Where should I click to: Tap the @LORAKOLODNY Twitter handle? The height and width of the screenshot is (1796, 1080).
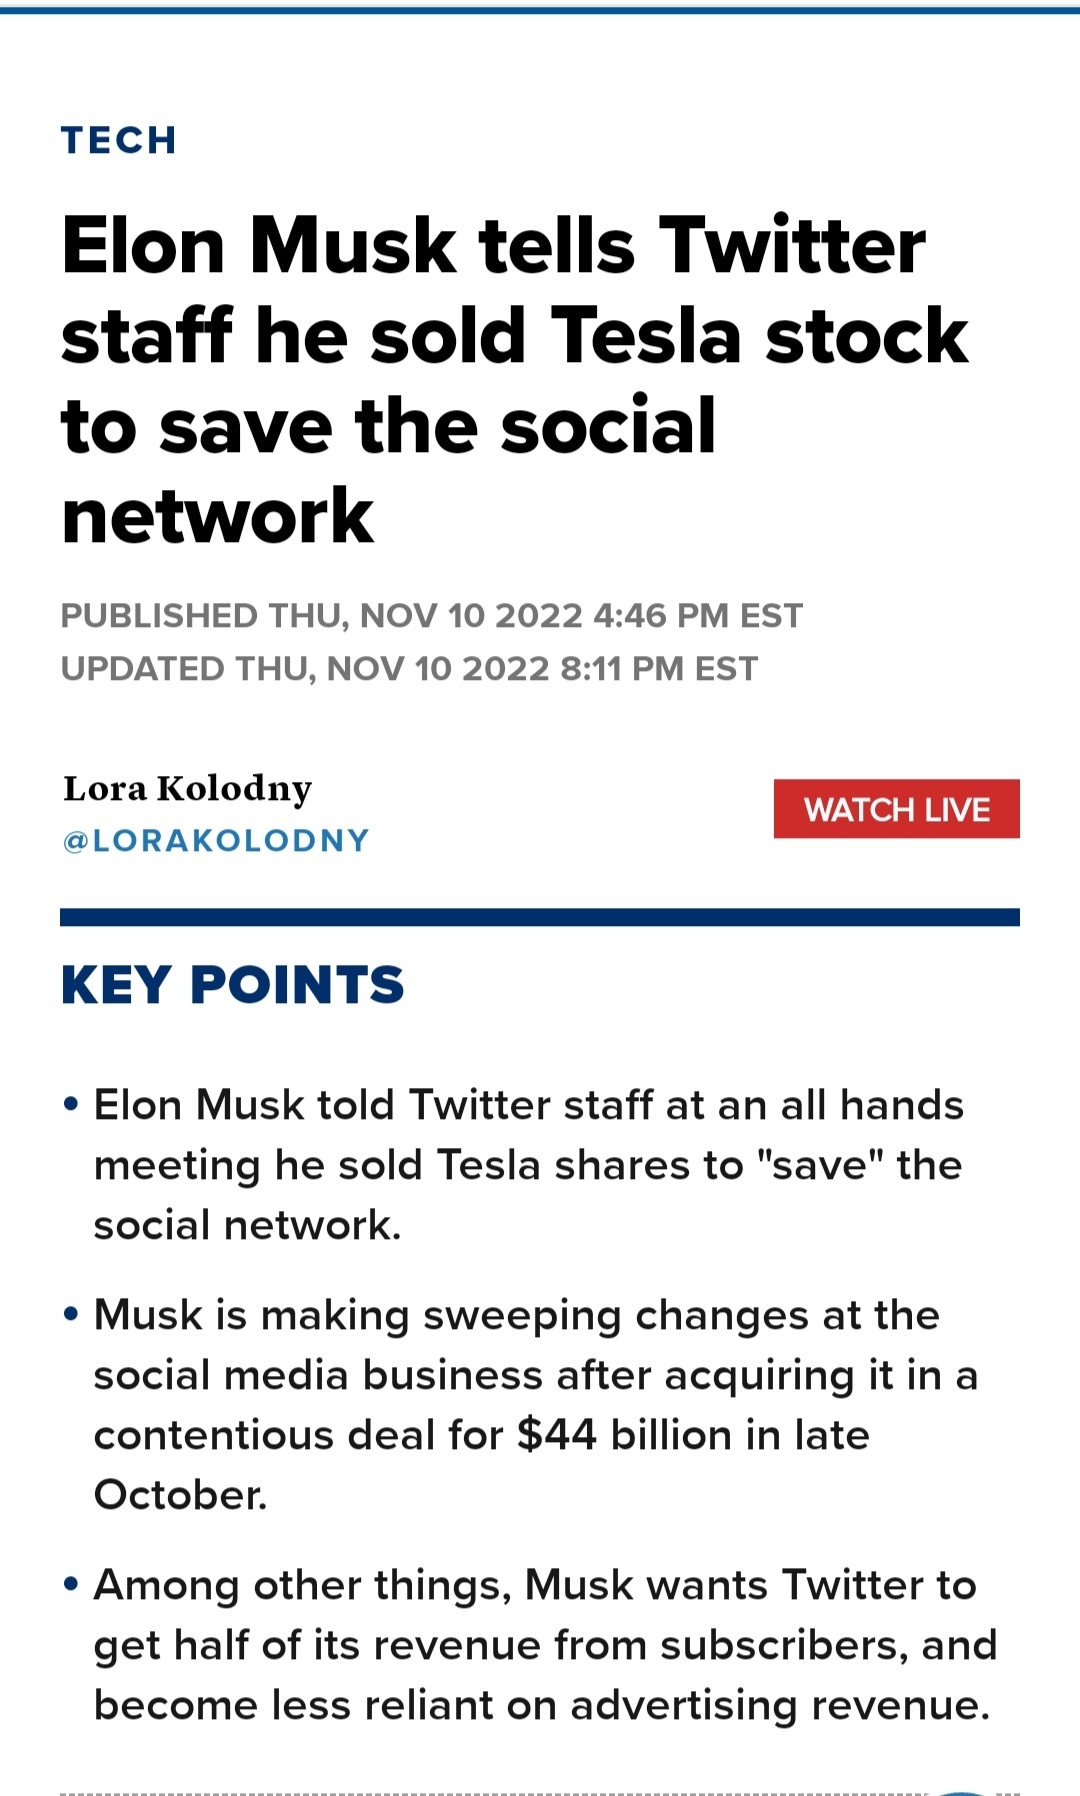[x=216, y=840]
